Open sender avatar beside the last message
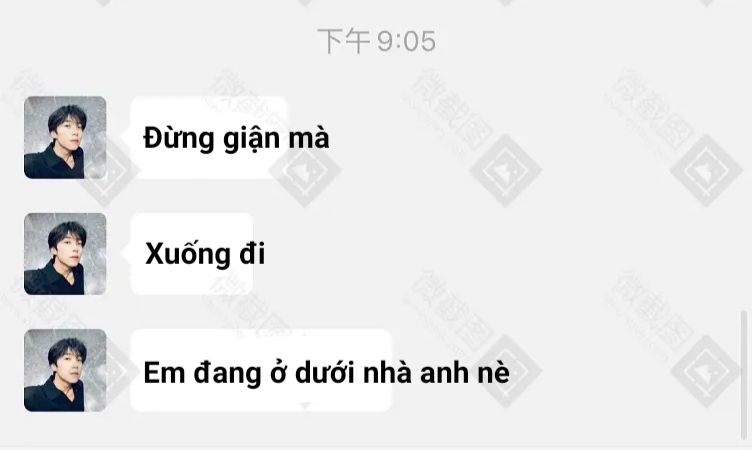Image resolution: width=752 pixels, height=450 pixels. click(x=65, y=370)
